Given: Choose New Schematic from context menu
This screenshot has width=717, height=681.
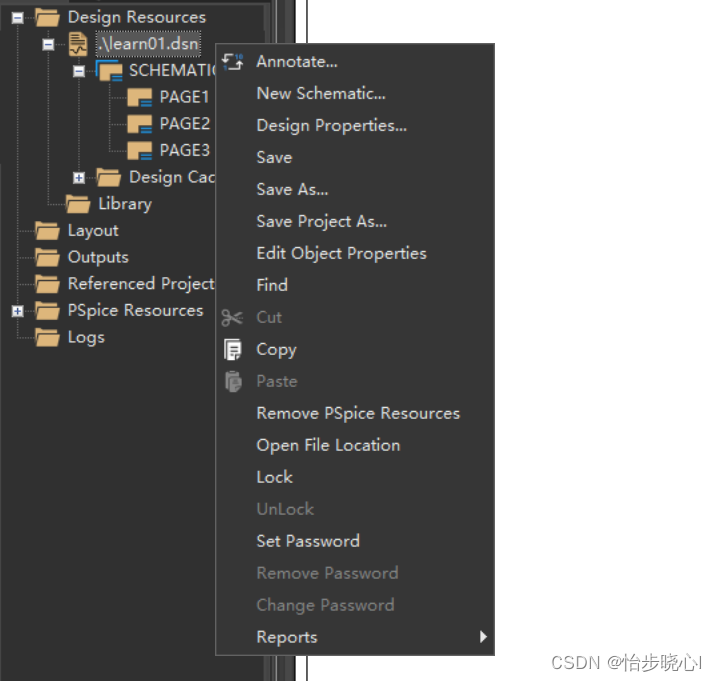Looking at the screenshot, I should coord(321,94).
